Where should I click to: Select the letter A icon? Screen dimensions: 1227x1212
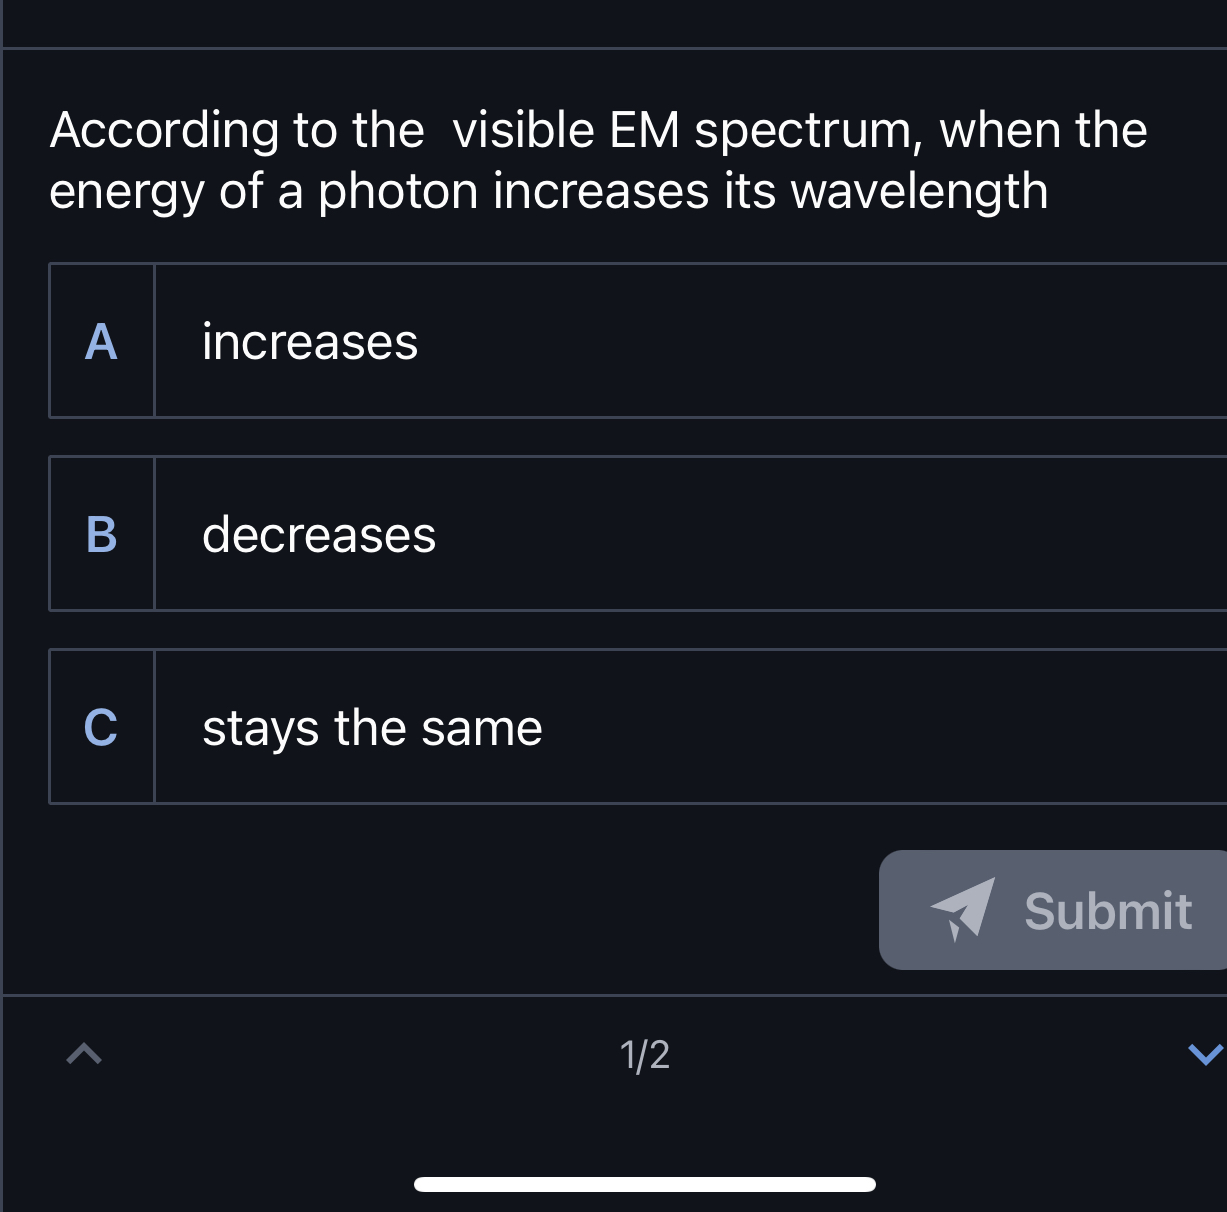click(101, 342)
